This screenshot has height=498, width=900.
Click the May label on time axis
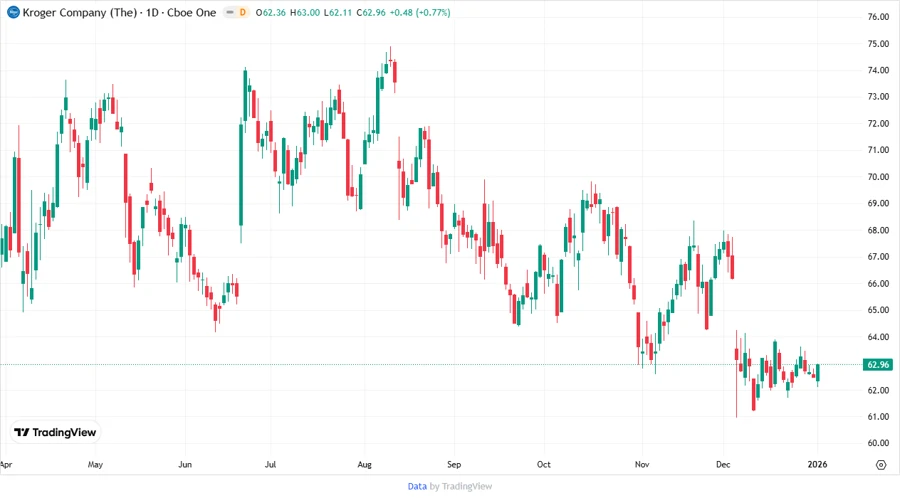click(95, 464)
